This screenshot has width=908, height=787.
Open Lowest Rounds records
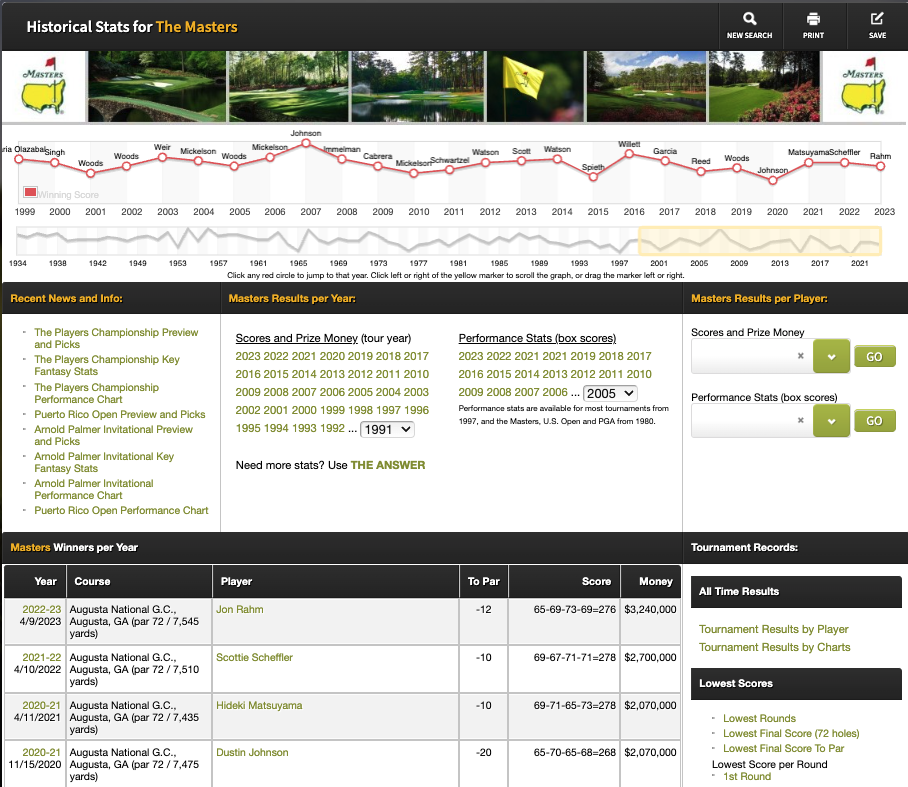(x=759, y=718)
